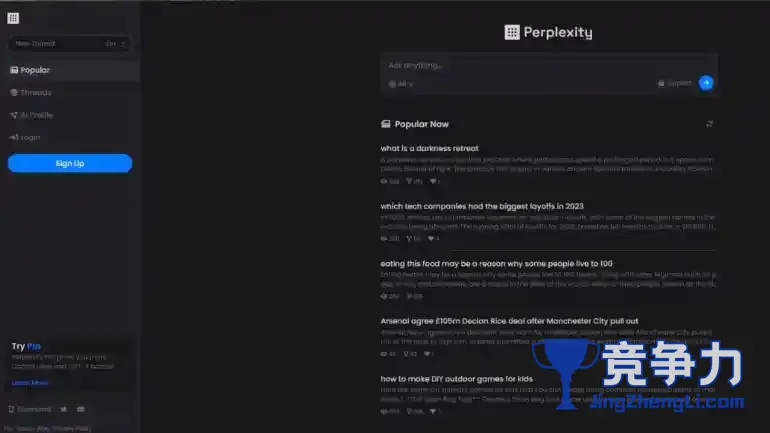Expand the All focus dropdown
This screenshot has height=433, width=770.
[401, 84]
